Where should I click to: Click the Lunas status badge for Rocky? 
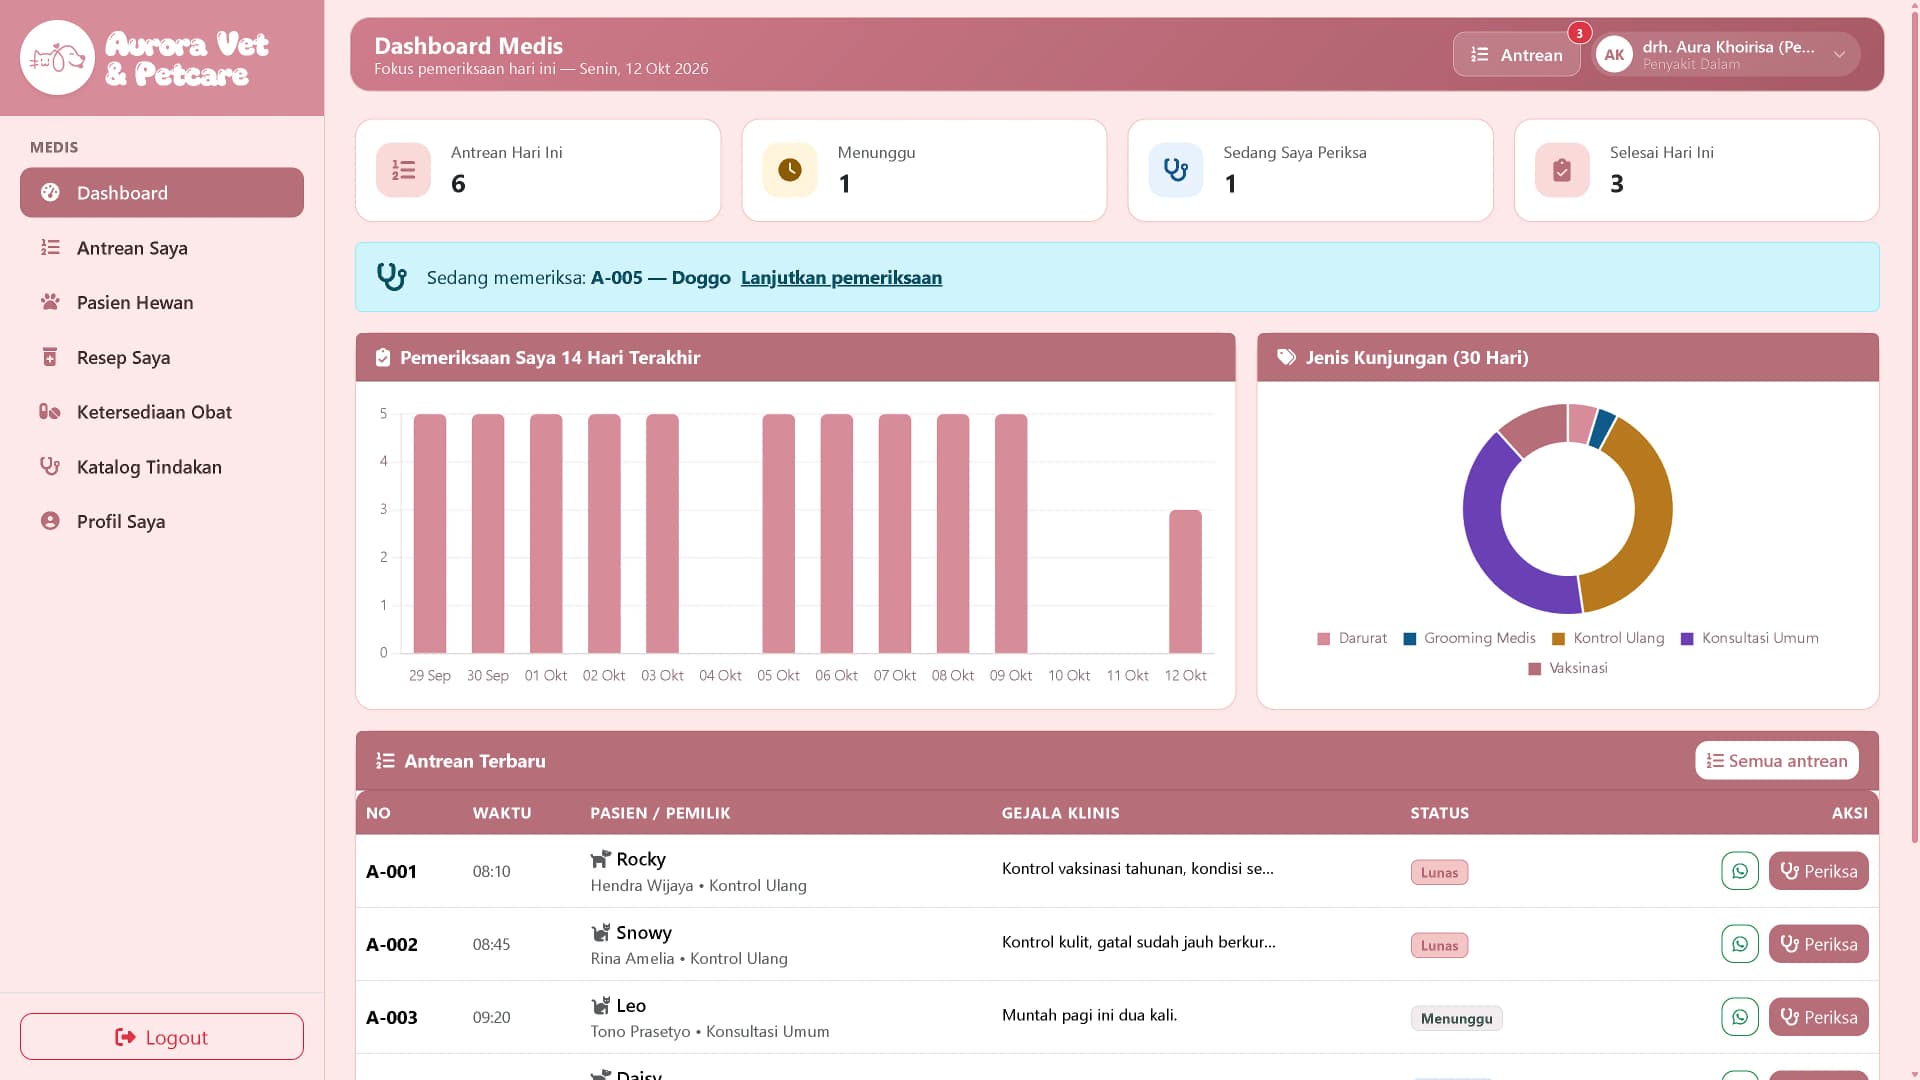point(1439,873)
